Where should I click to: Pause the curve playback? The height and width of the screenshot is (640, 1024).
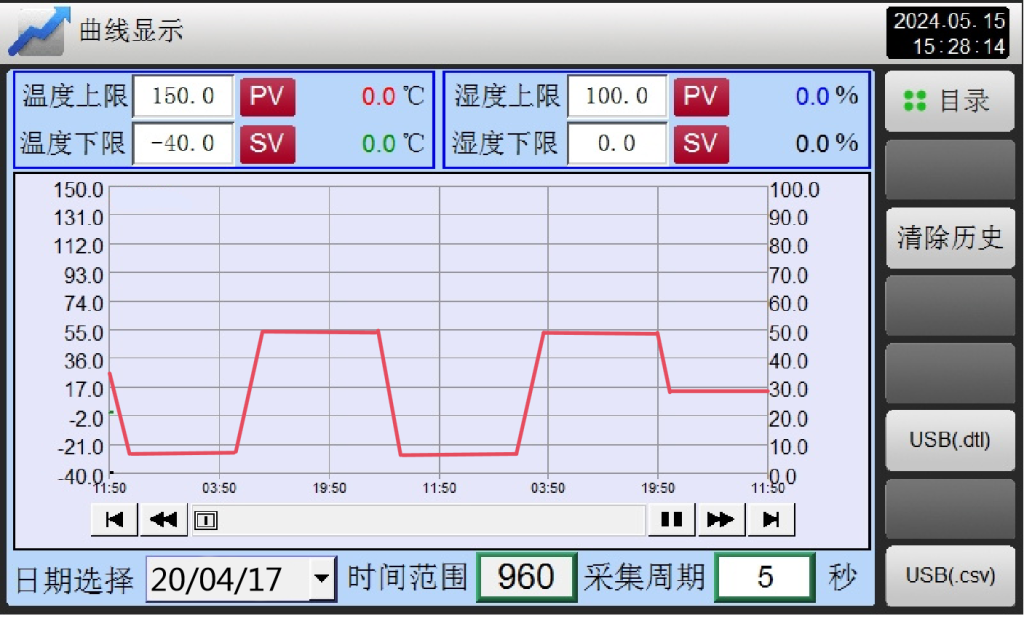click(671, 520)
